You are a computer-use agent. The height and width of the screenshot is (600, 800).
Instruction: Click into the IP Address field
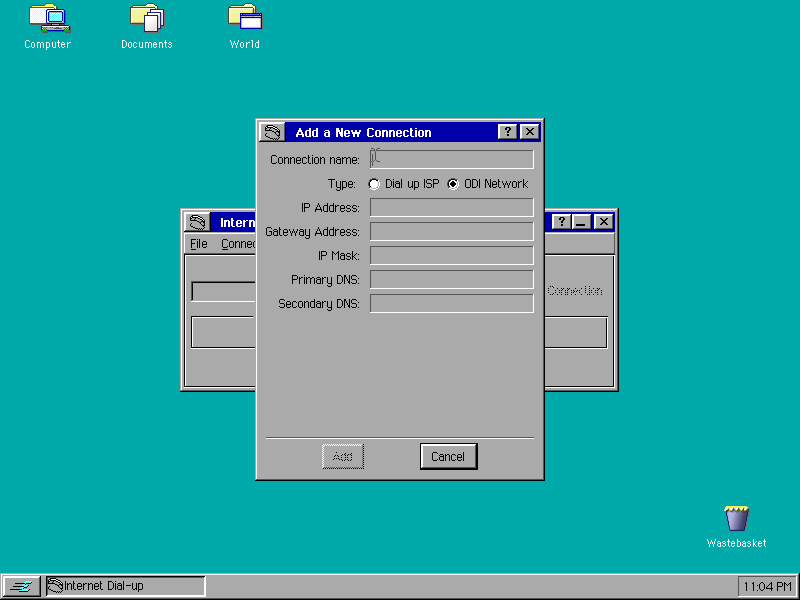[452, 208]
